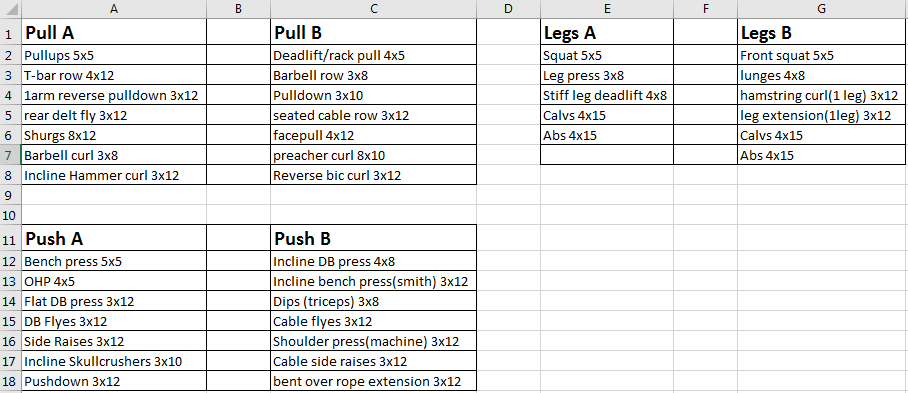Select the Select All corner triangle

pos(10,9)
